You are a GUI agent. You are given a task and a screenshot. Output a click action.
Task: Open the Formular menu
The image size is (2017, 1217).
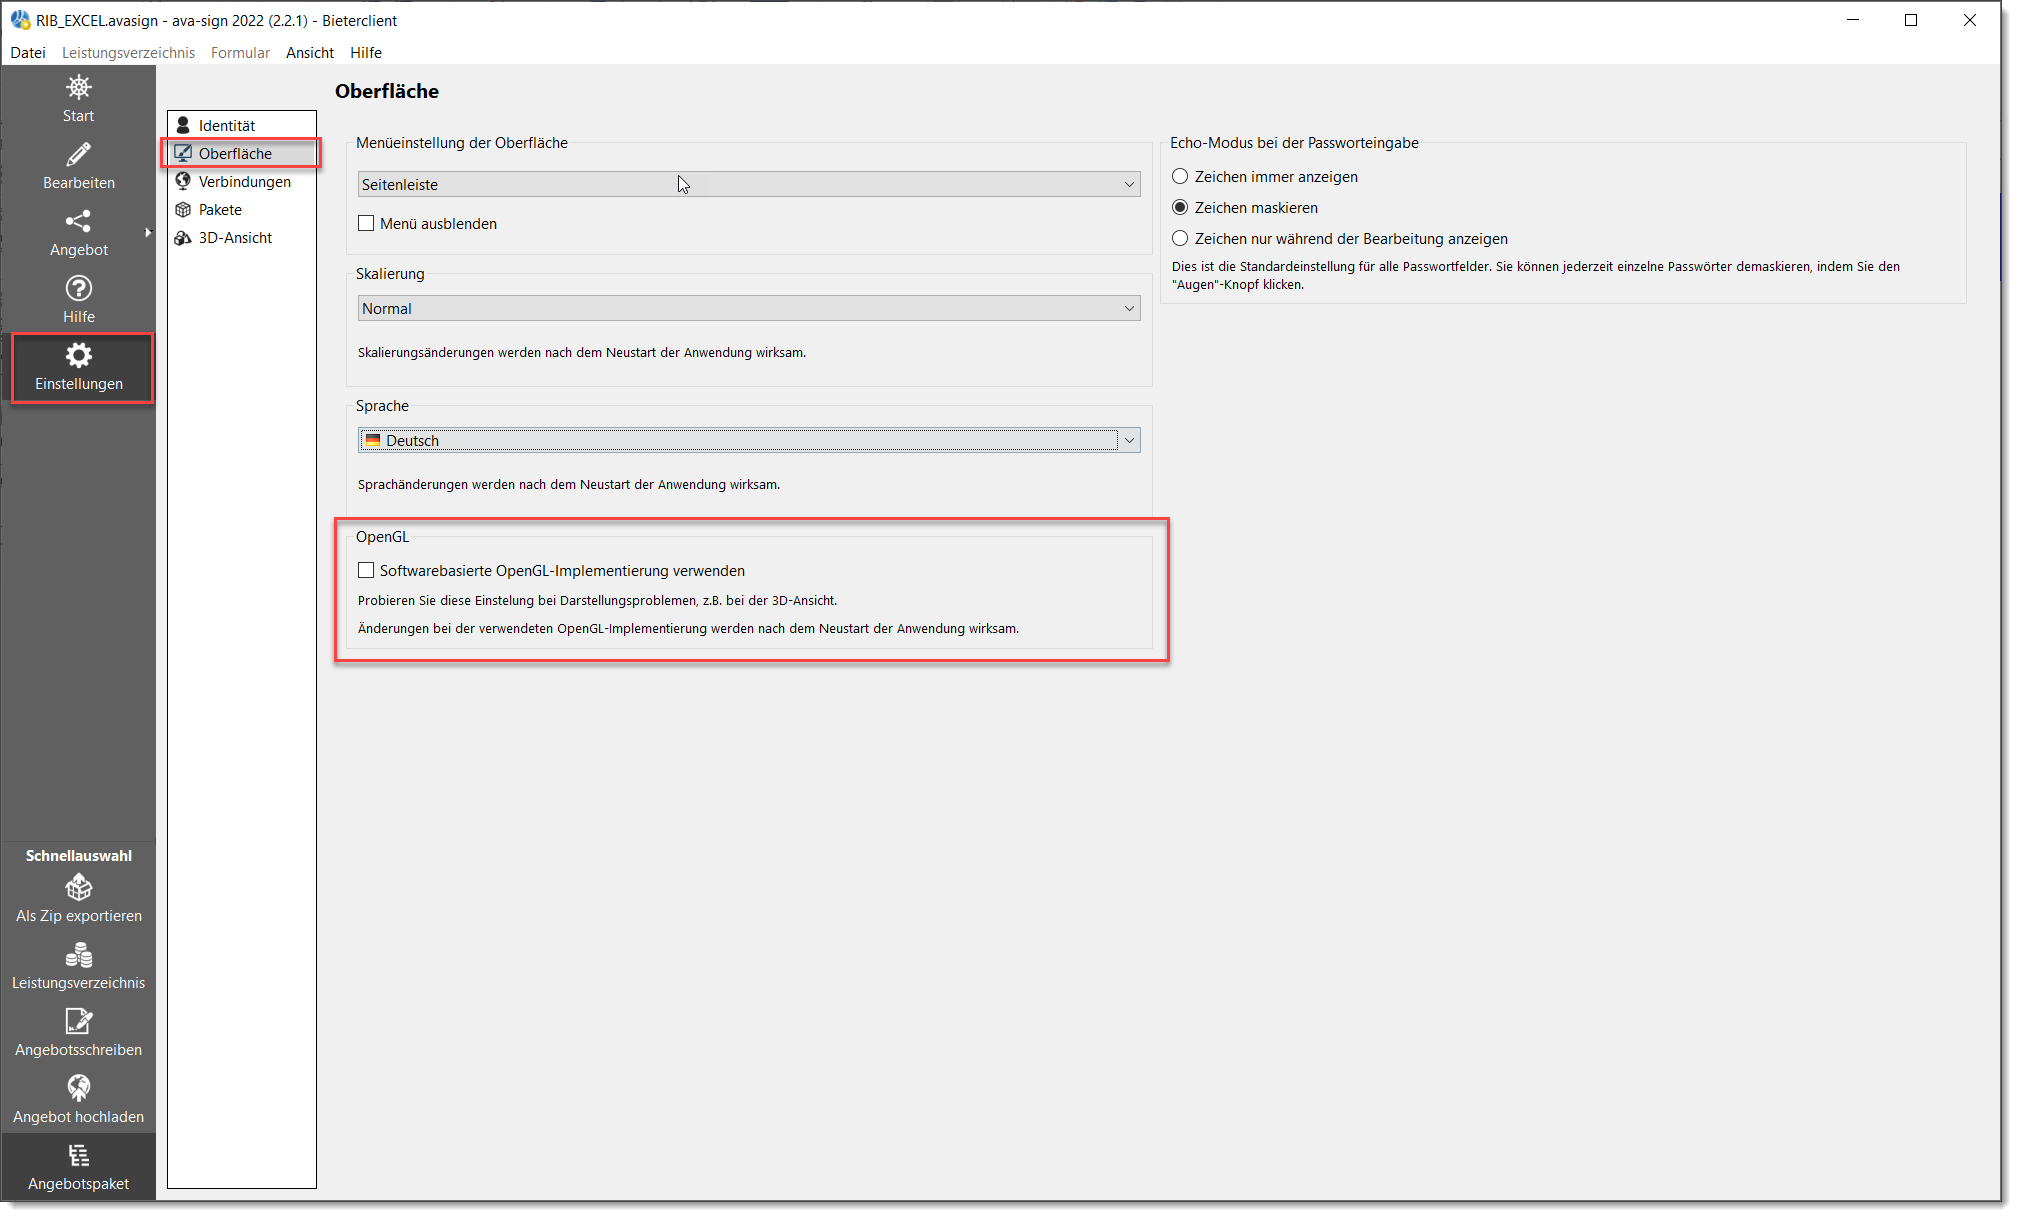pyautogui.click(x=240, y=52)
